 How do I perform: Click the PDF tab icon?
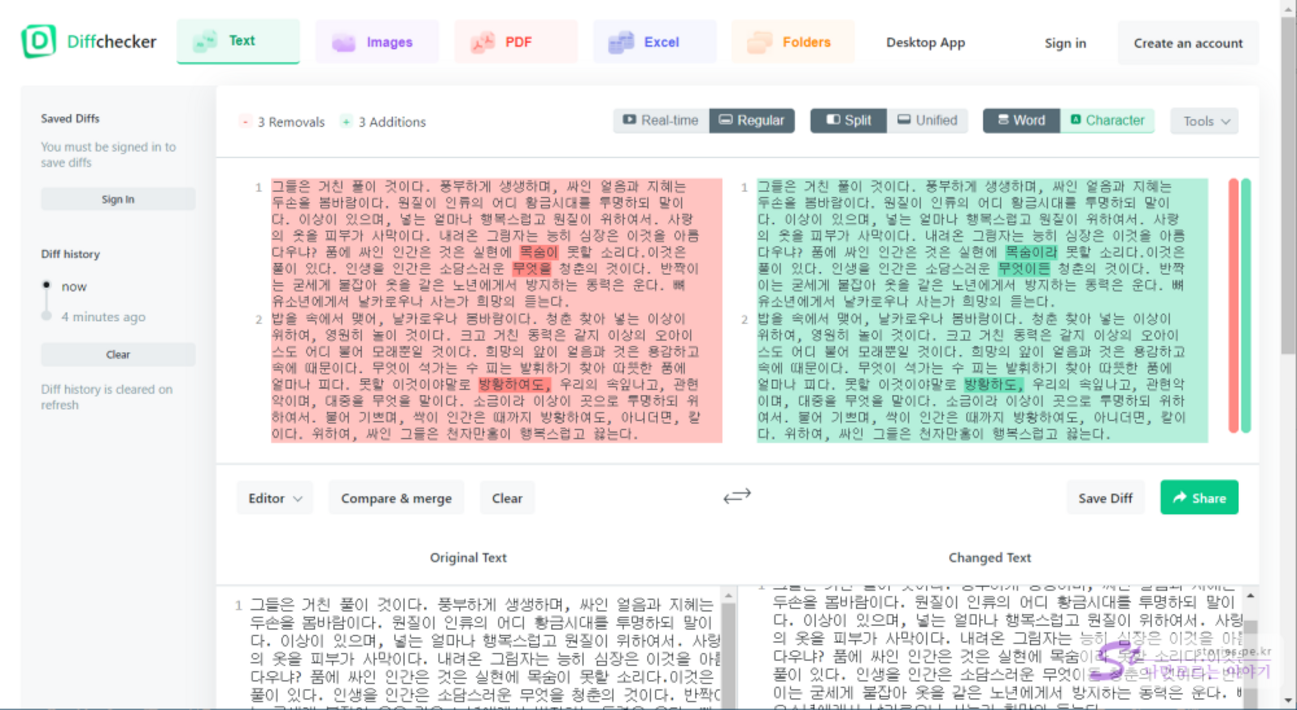tap(483, 43)
